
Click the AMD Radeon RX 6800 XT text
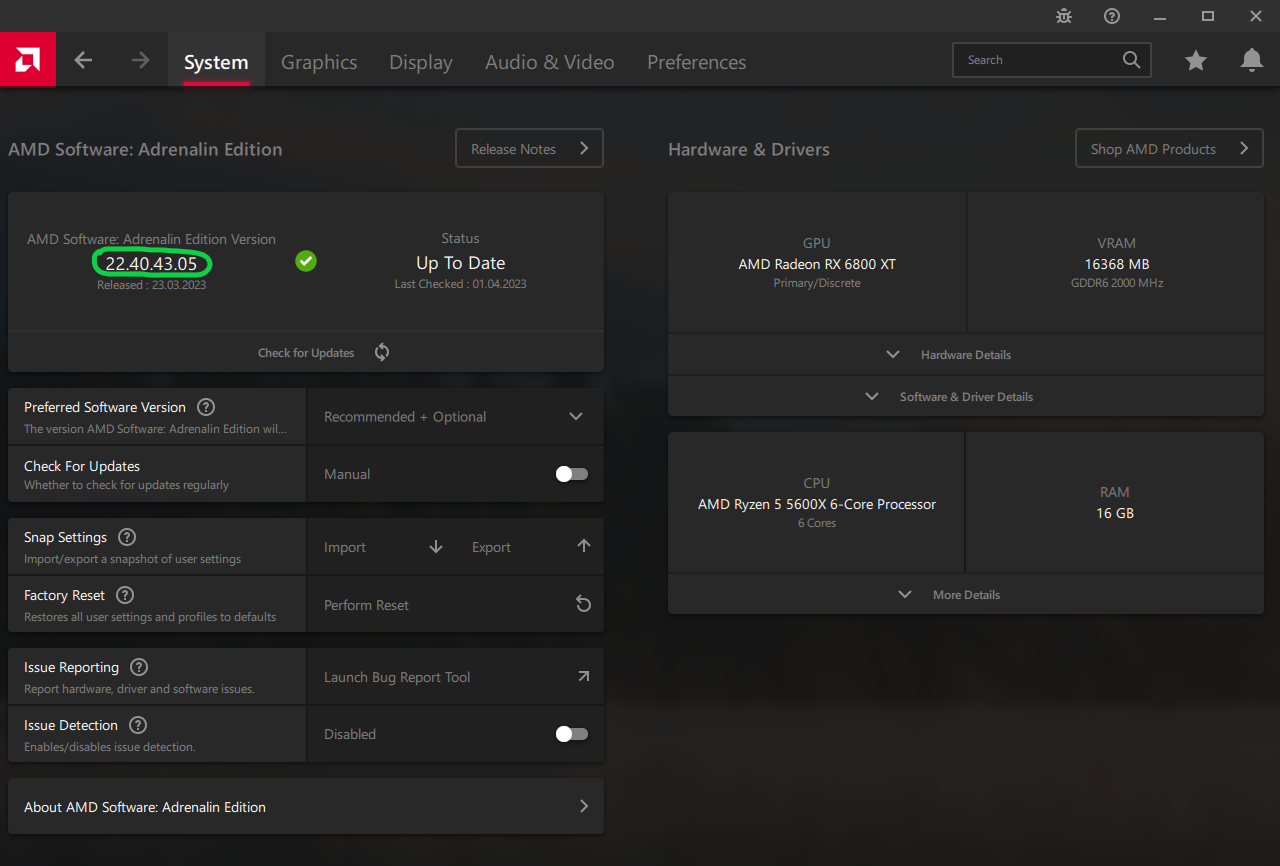[x=817, y=264]
